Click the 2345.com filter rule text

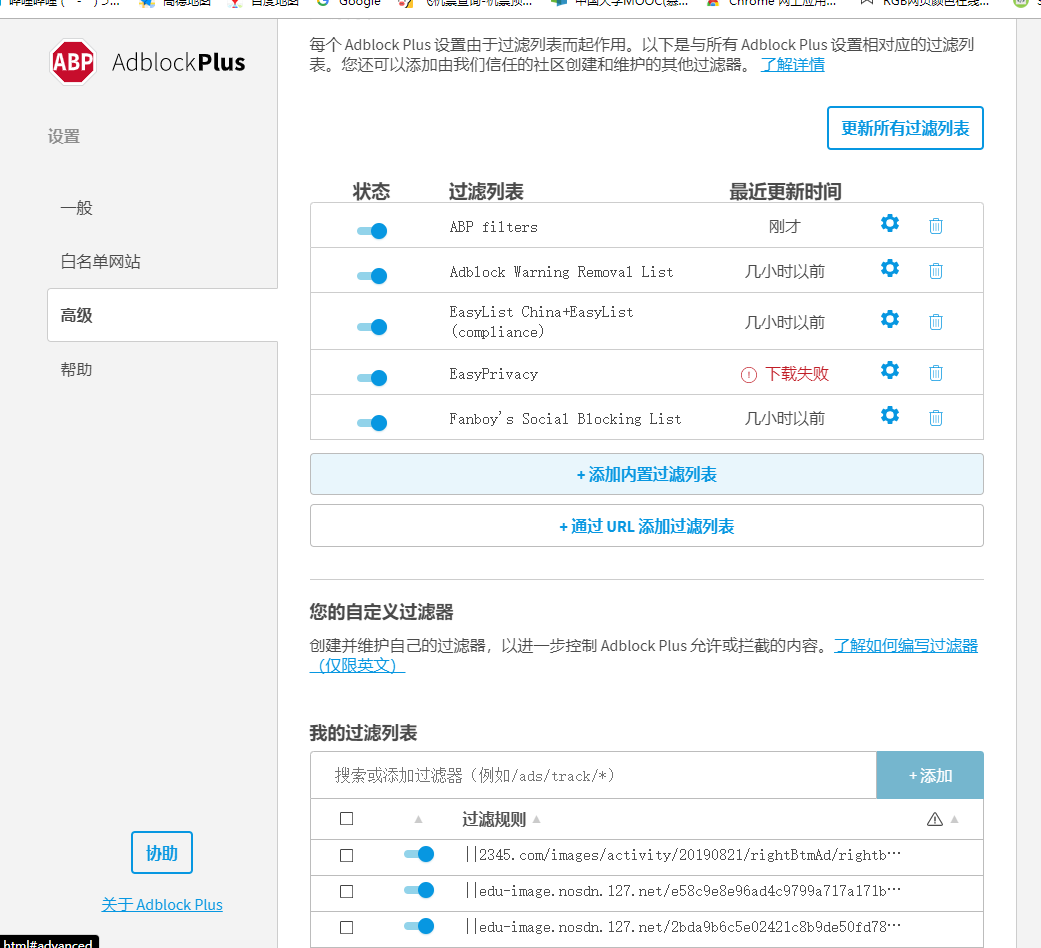683,855
